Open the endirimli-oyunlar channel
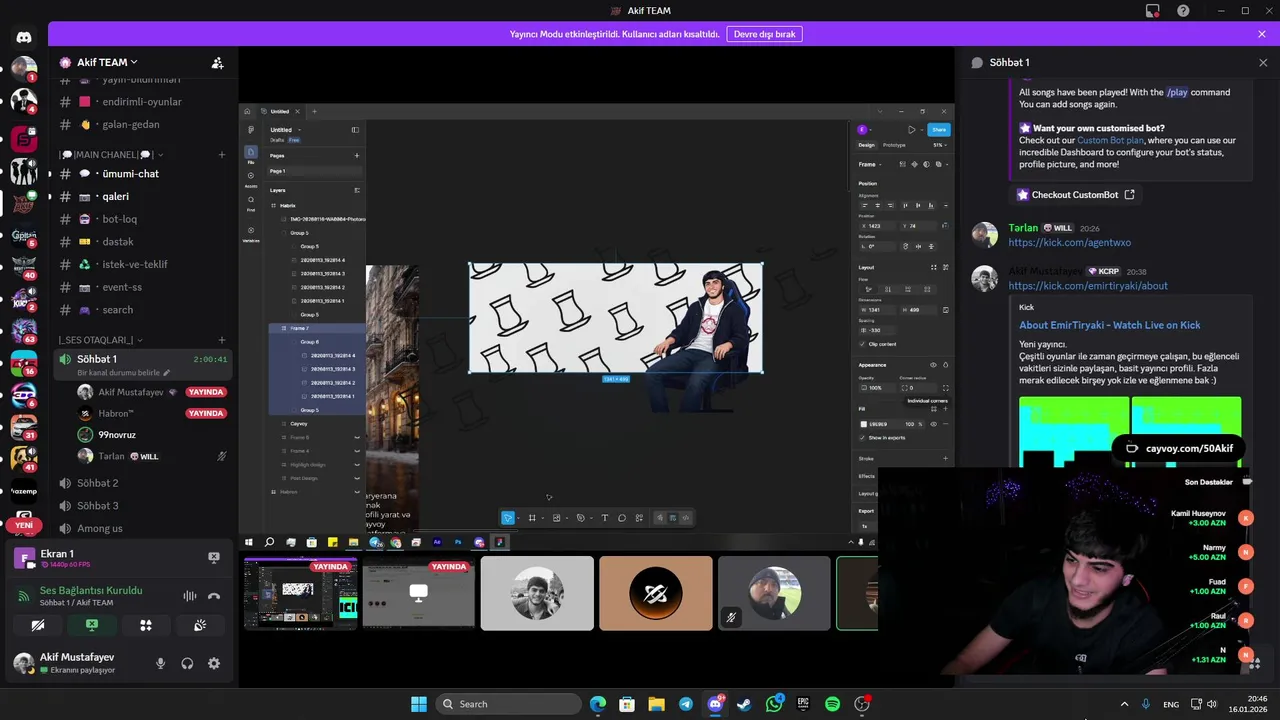Viewport: 1280px width, 720px height. pyautogui.click(x=143, y=102)
